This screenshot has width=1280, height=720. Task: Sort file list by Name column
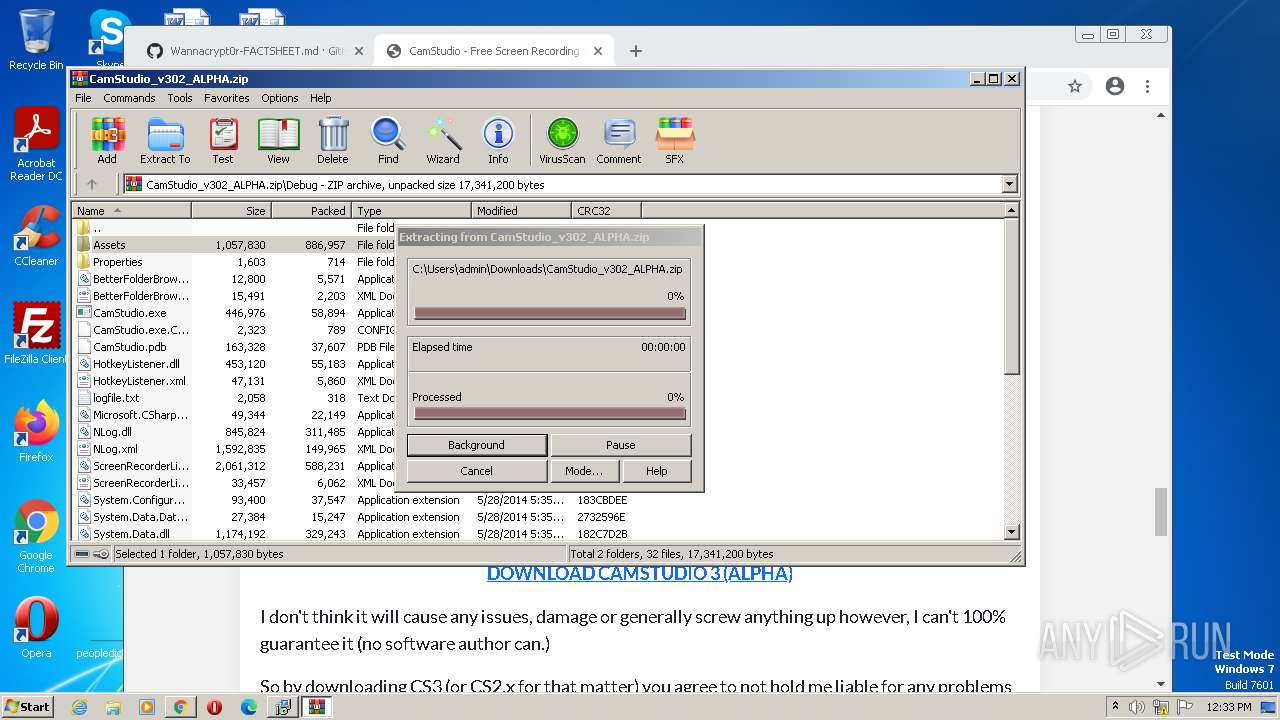click(x=131, y=211)
